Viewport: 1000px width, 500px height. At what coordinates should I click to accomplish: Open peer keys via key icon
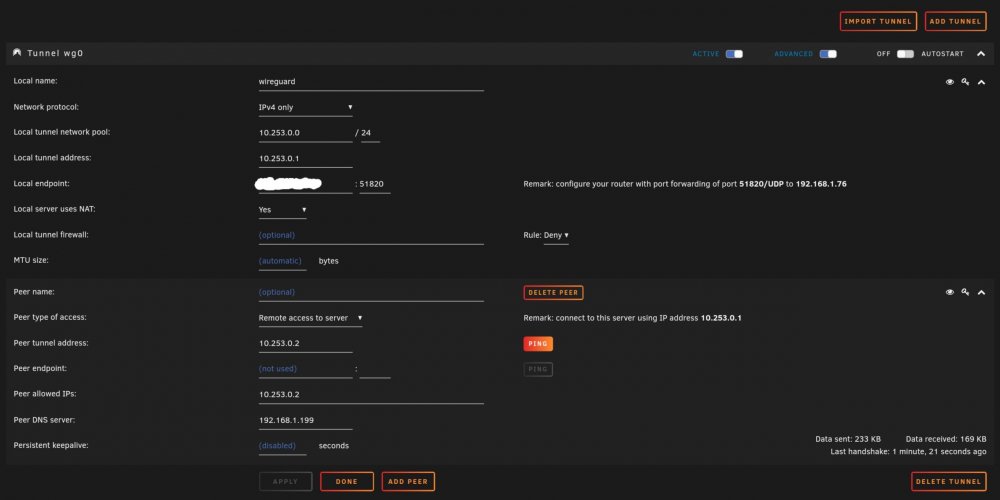click(966, 292)
